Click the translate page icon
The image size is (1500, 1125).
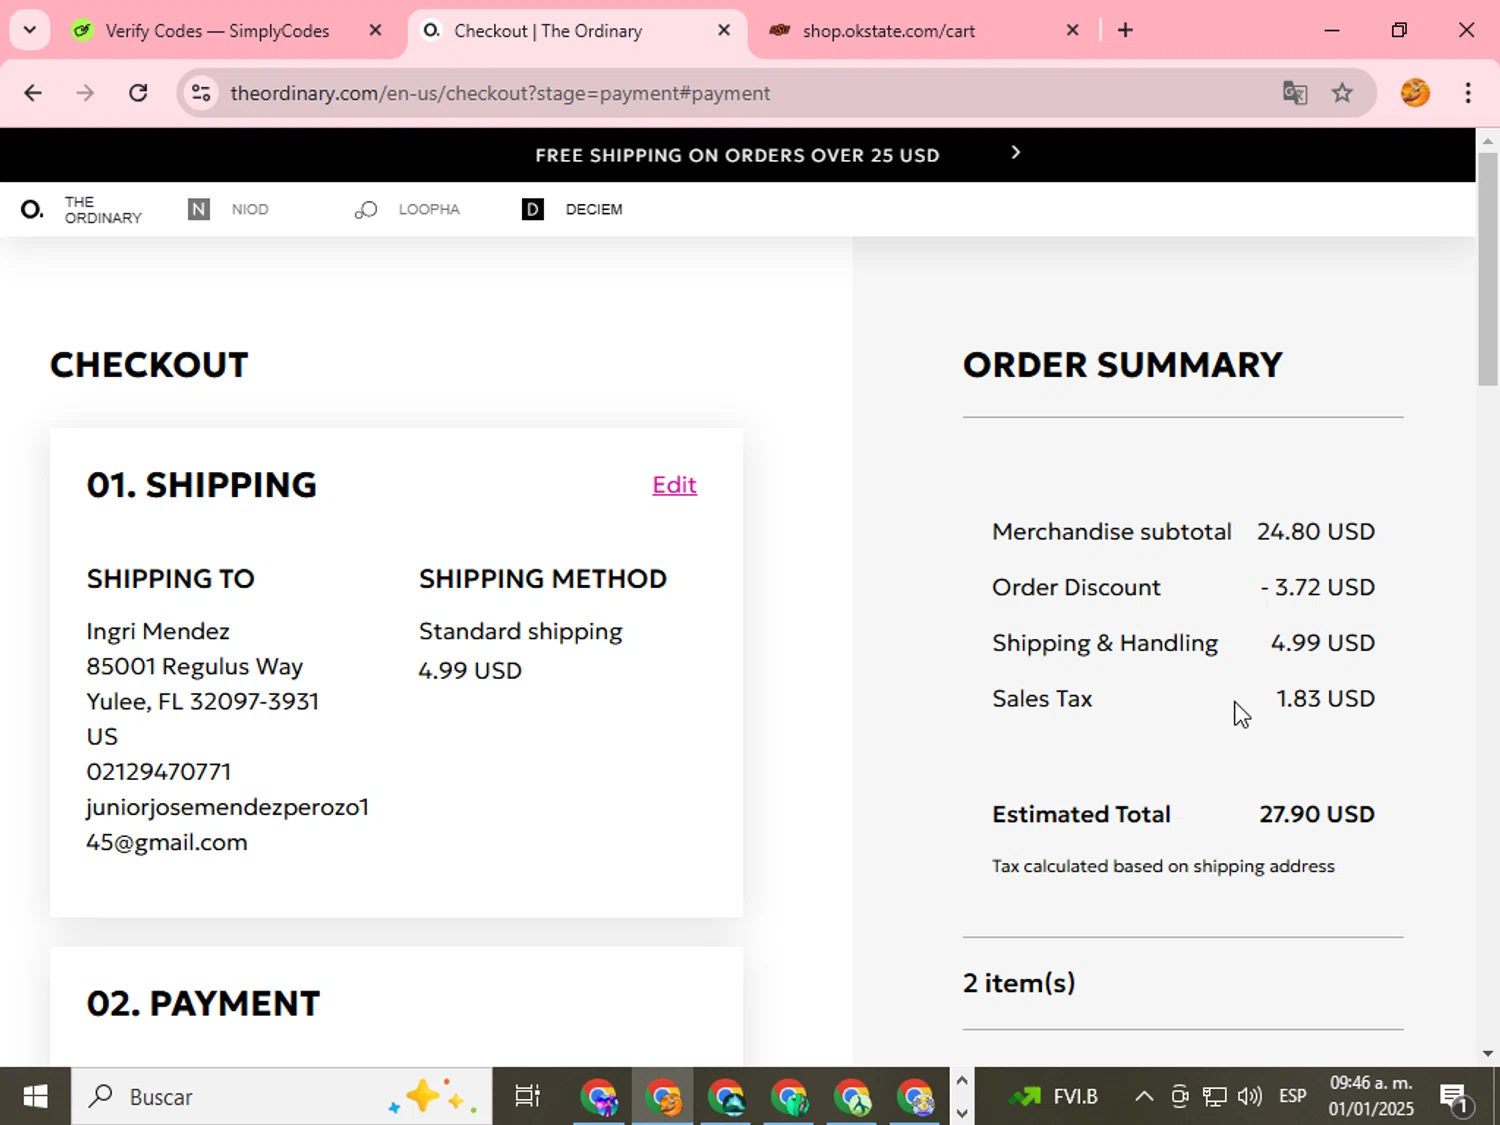tap(1295, 93)
